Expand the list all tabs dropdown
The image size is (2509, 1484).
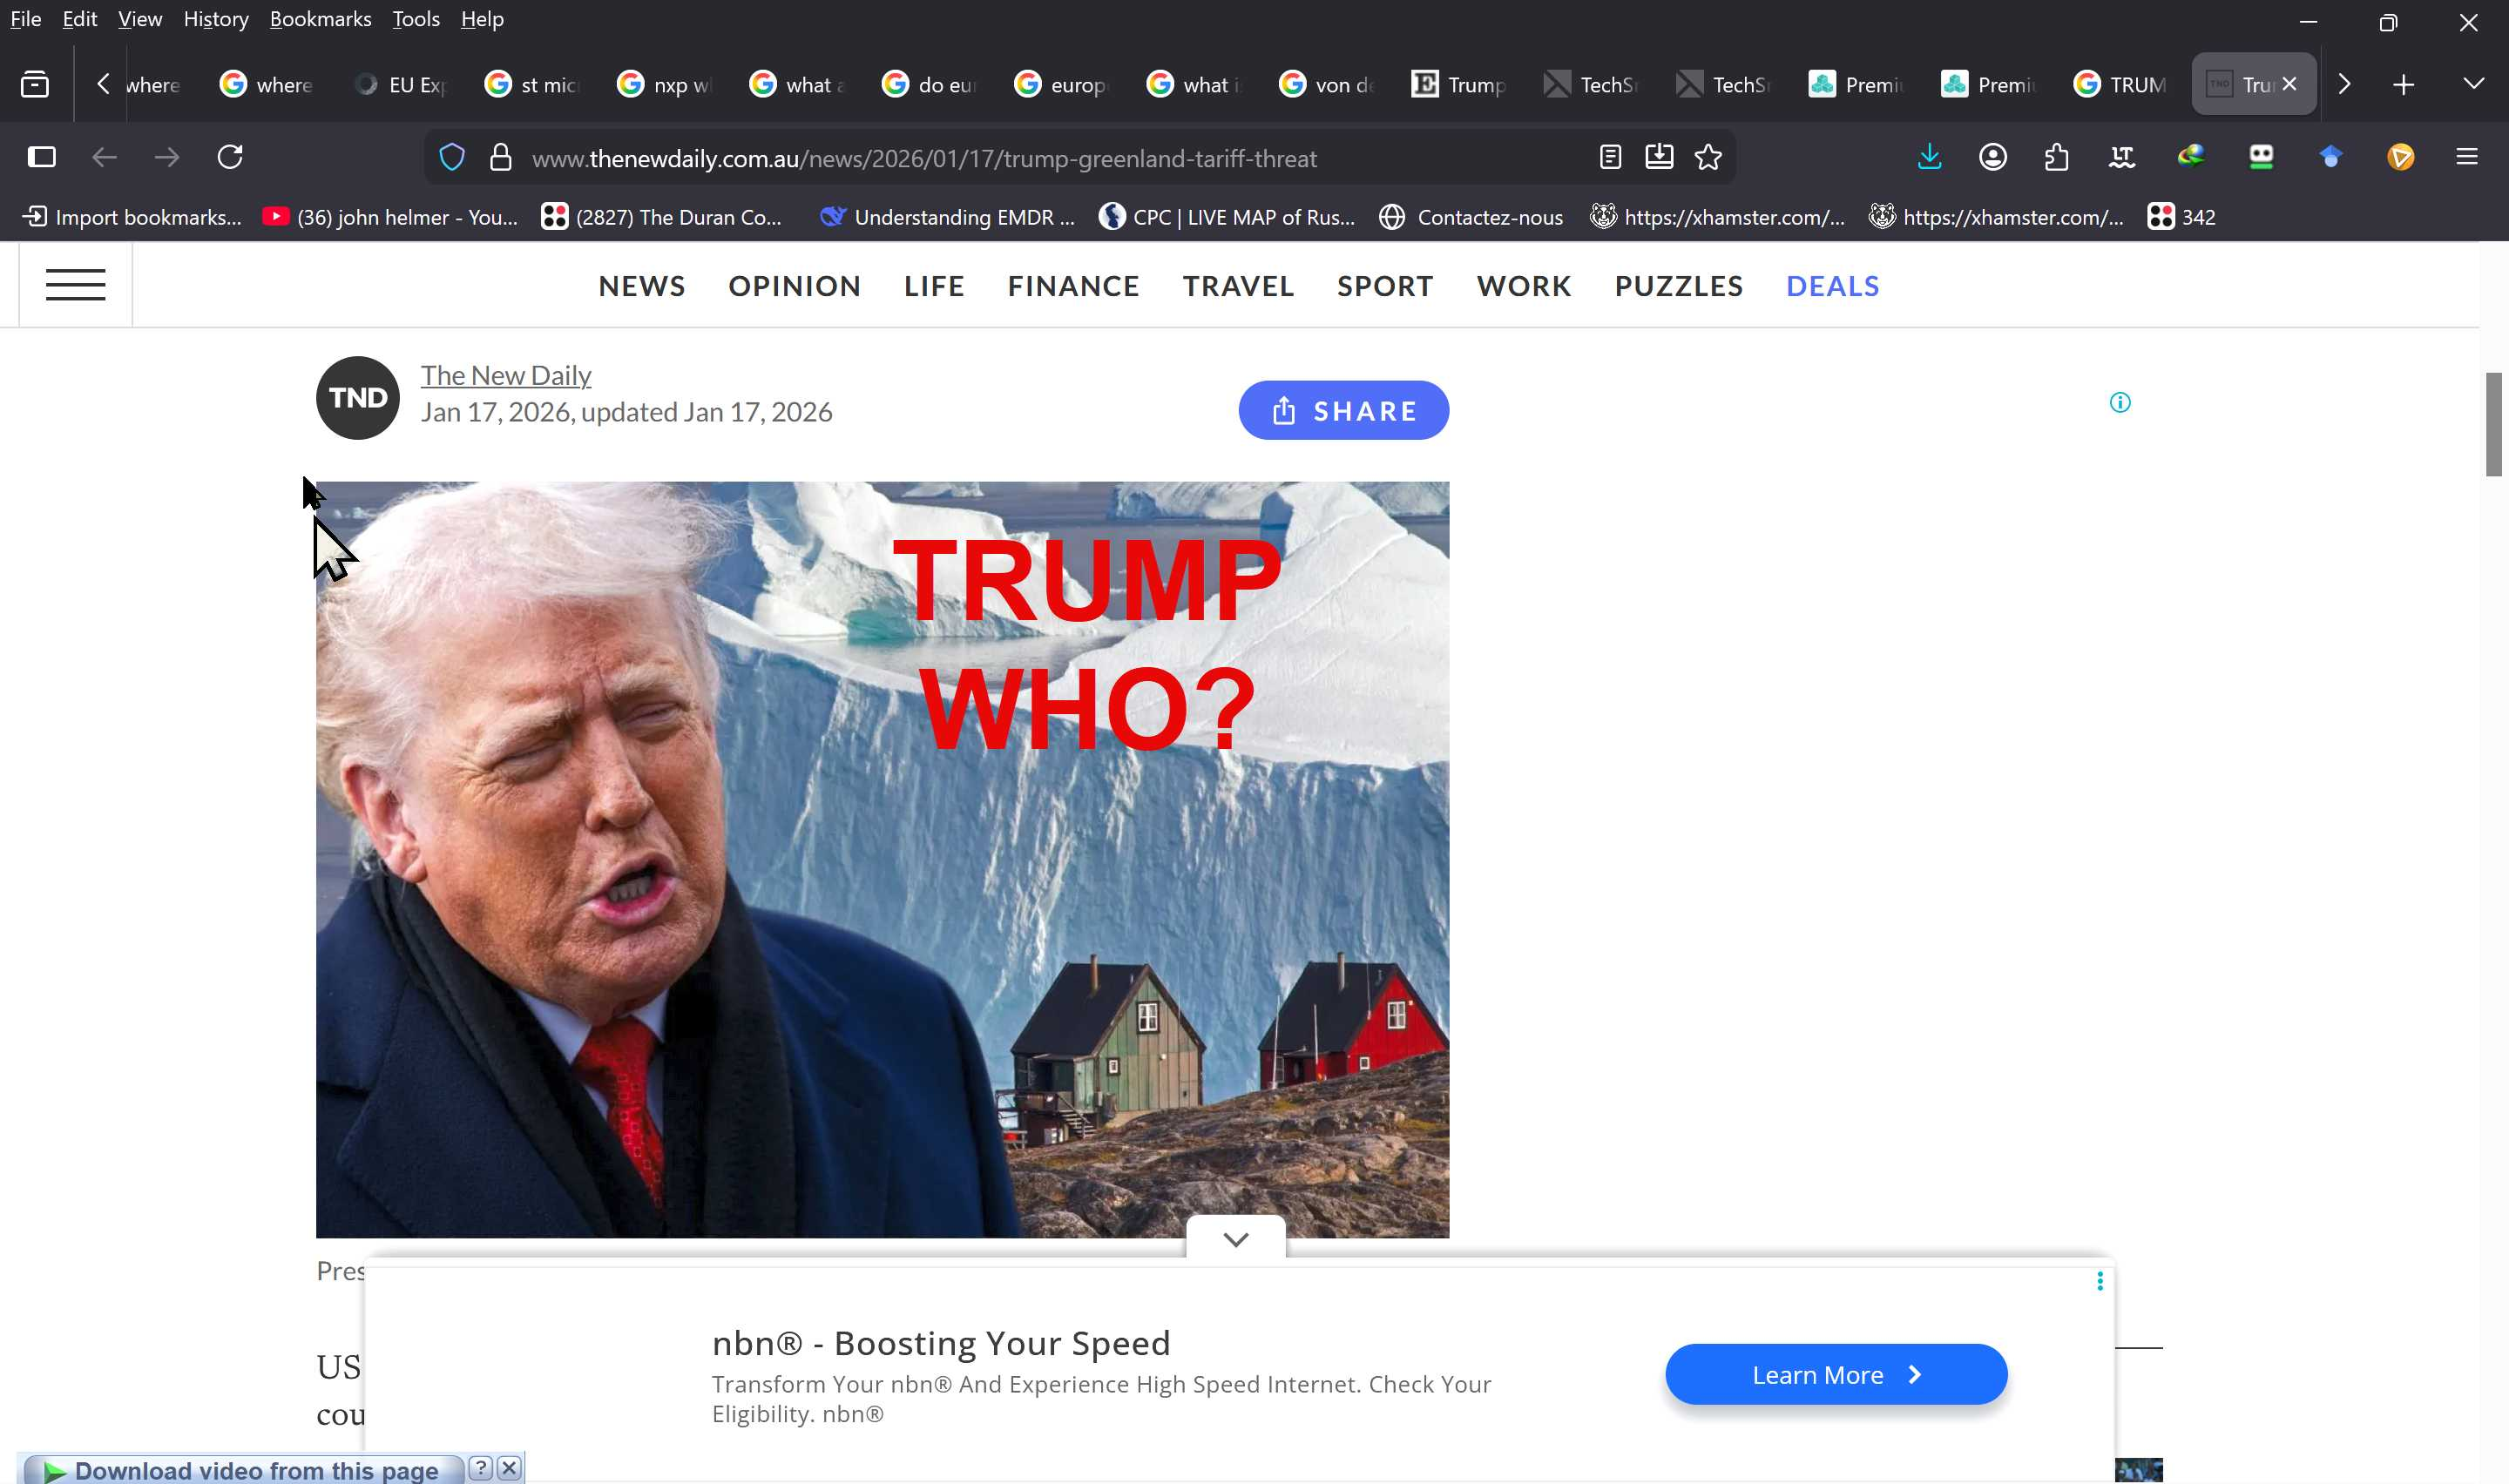point(2473,84)
